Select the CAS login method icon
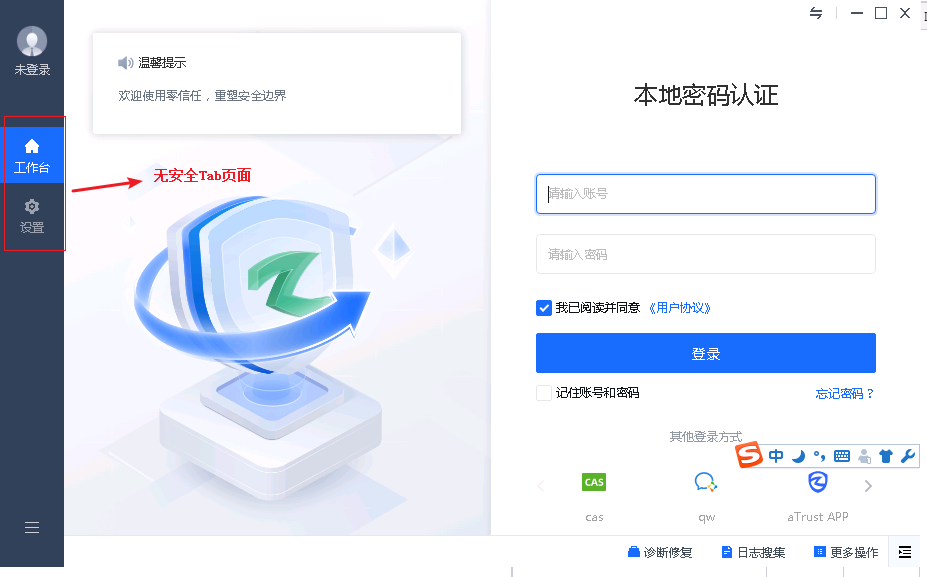Screen dimensions: 927x577 pos(594,482)
